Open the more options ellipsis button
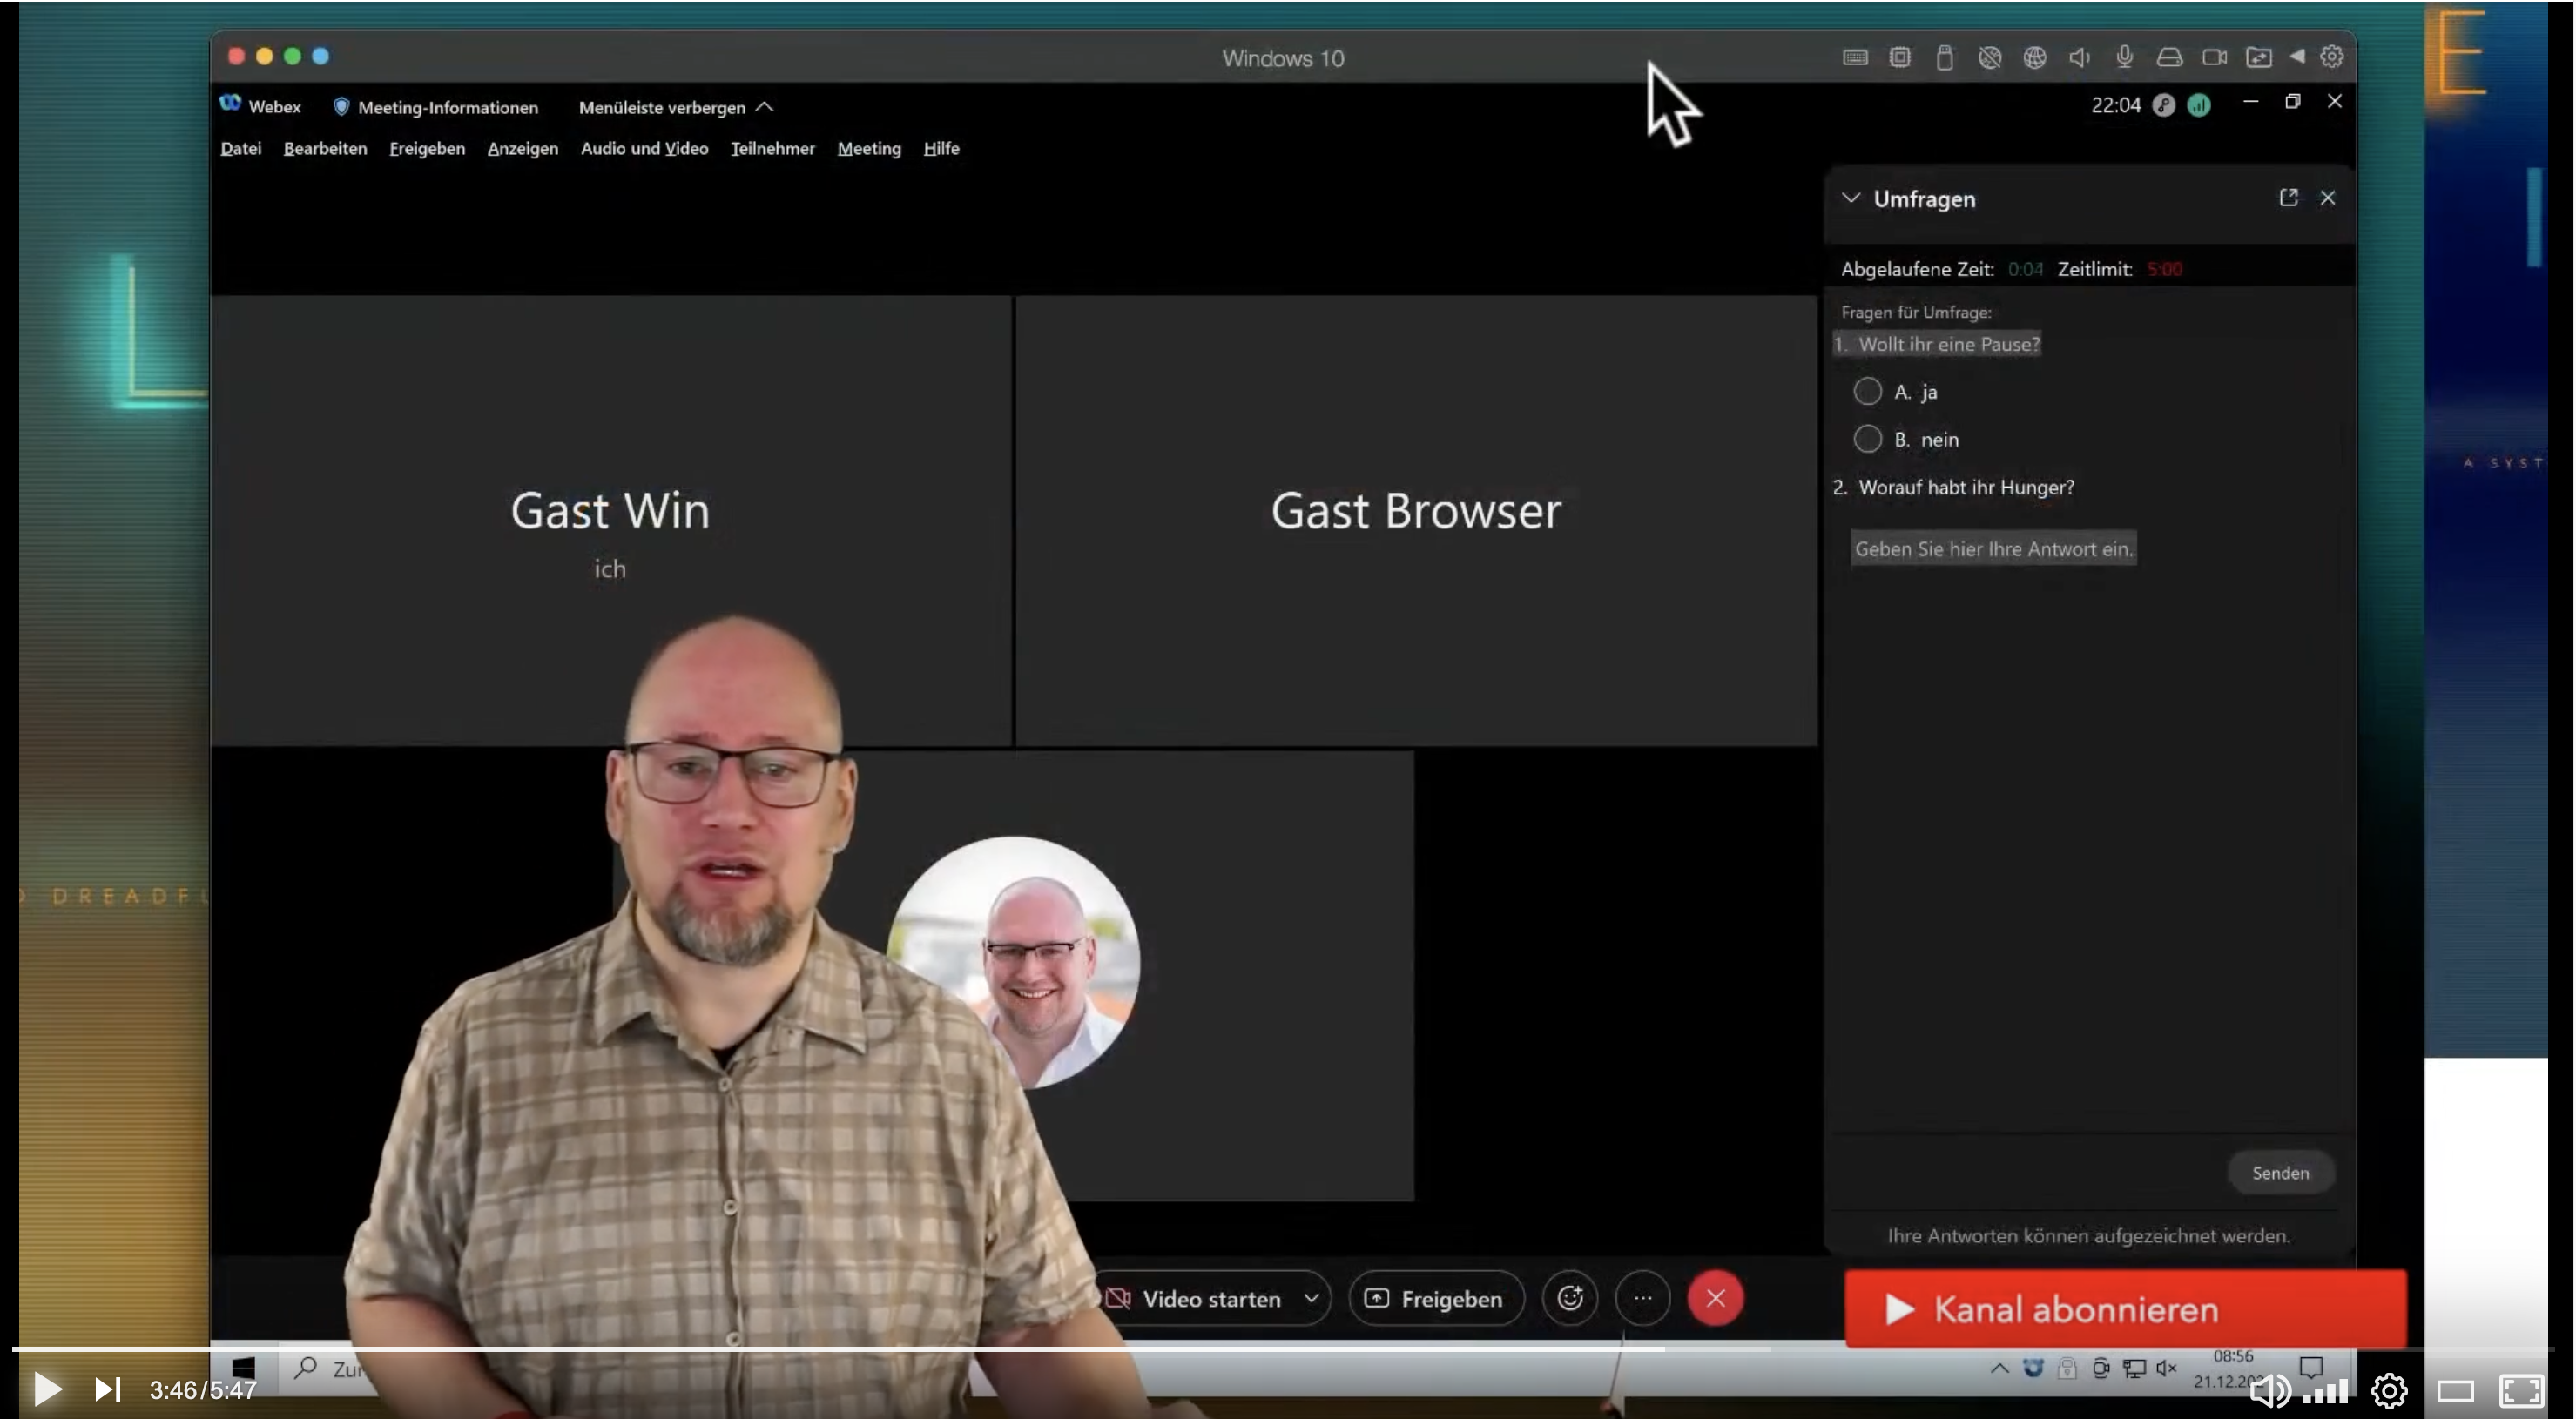This screenshot has width=2576, height=1419. pyautogui.click(x=1642, y=1298)
